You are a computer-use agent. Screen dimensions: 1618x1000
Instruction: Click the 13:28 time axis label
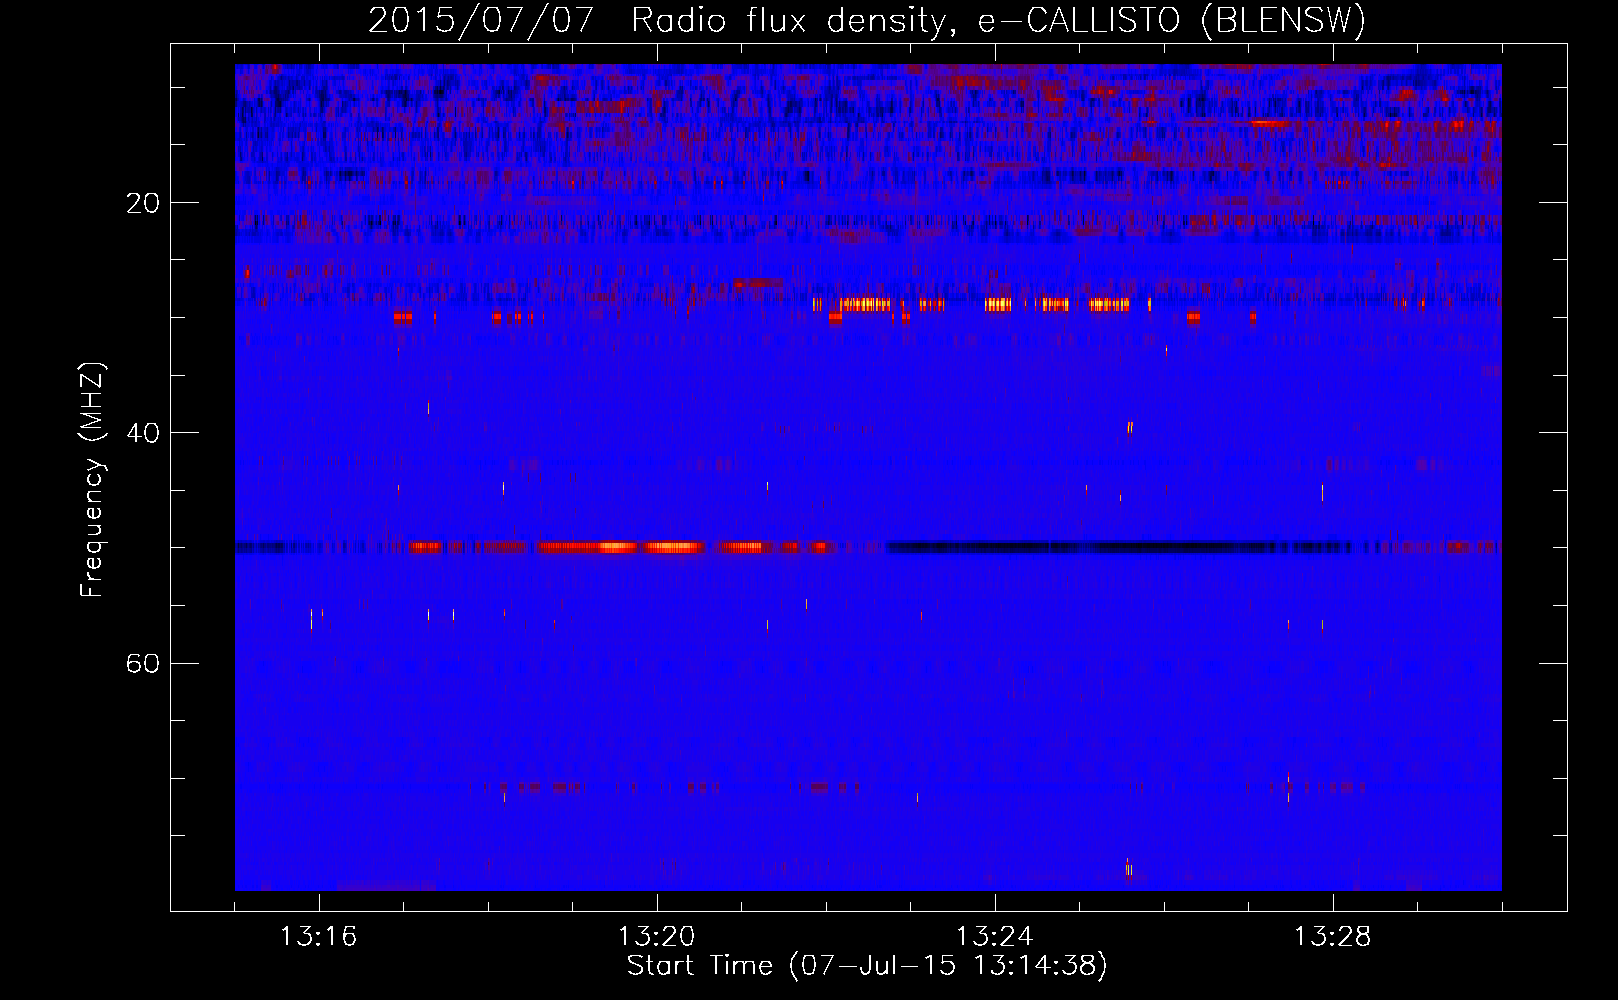[x=1332, y=937]
